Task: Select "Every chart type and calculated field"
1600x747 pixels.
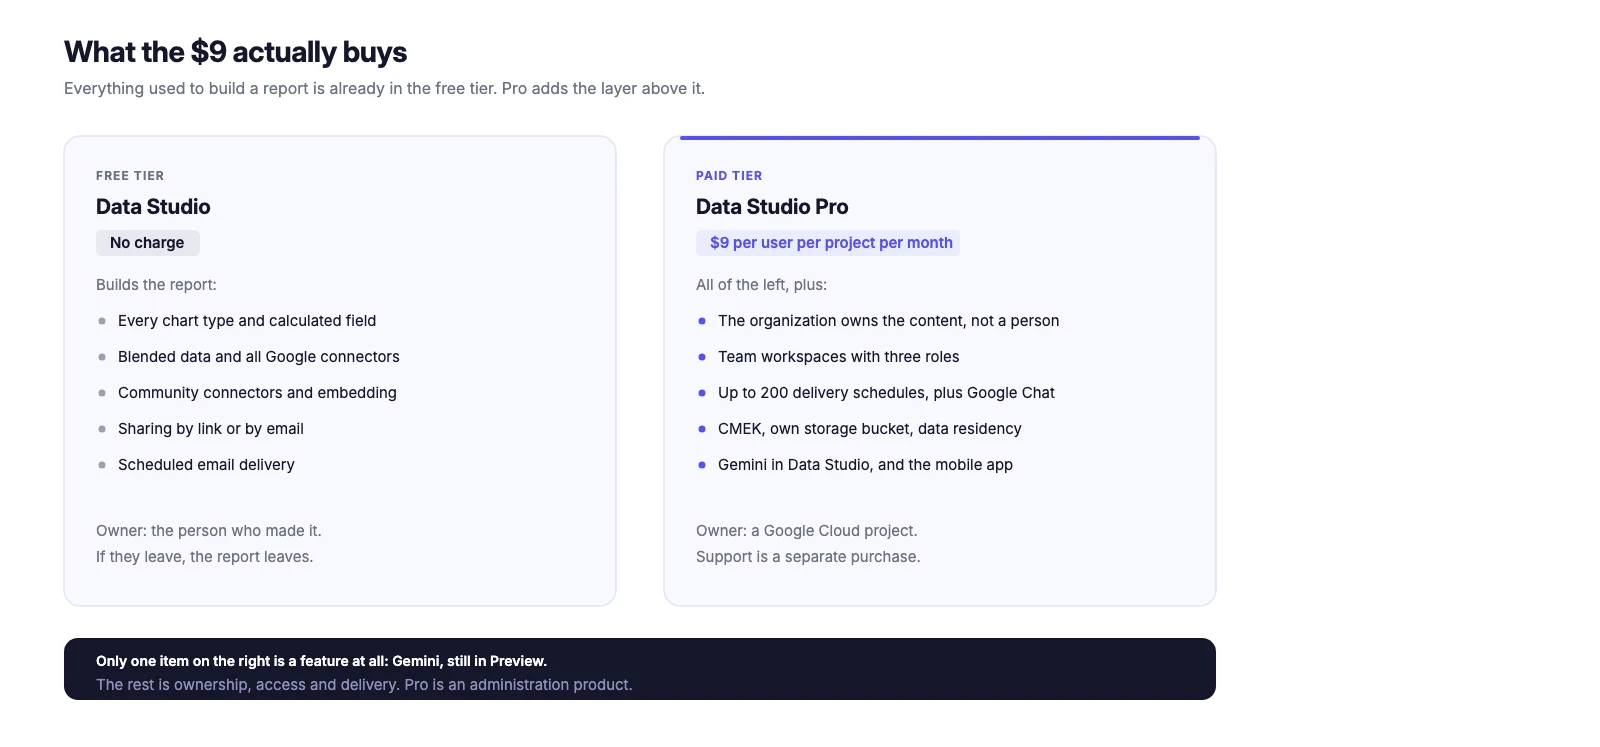Action: pyautogui.click(x=247, y=321)
